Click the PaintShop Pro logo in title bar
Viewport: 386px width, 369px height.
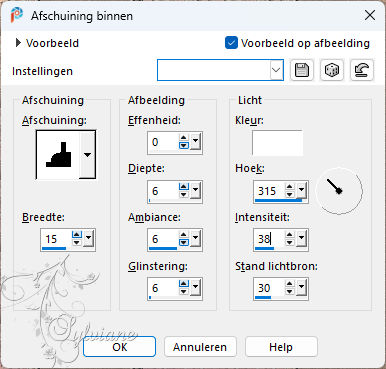(x=16, y=15)
